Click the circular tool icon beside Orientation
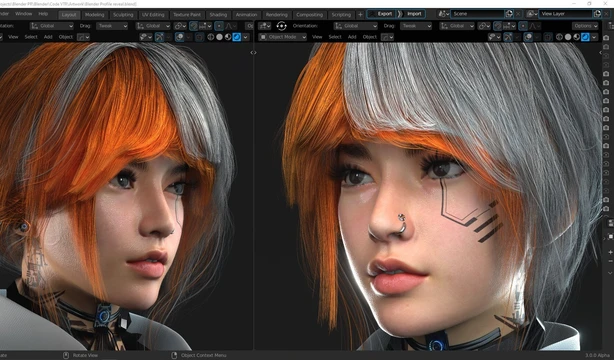Image resolution: width=614 pixels, height=360 pixels. click(x=281, y=26)
